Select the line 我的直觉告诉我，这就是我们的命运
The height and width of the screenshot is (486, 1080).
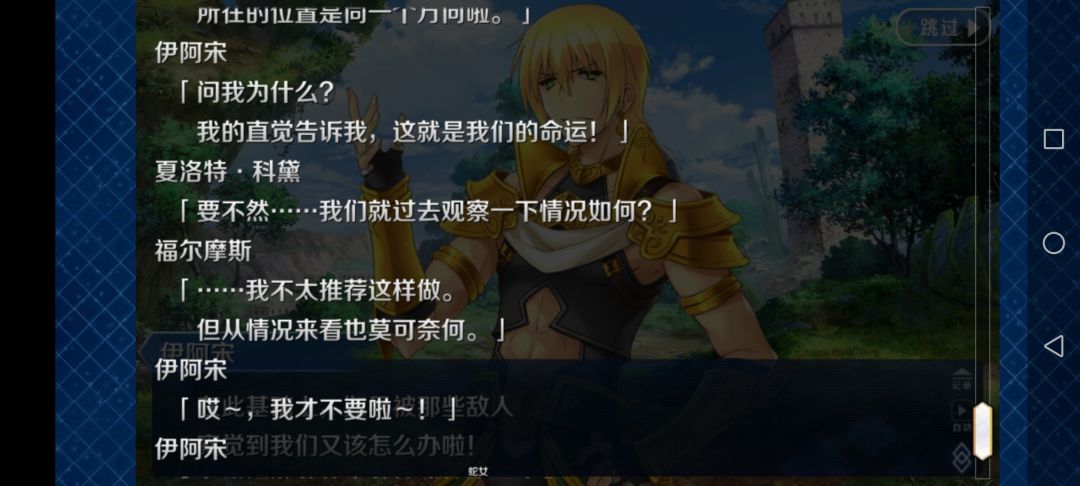coord(397,131)
